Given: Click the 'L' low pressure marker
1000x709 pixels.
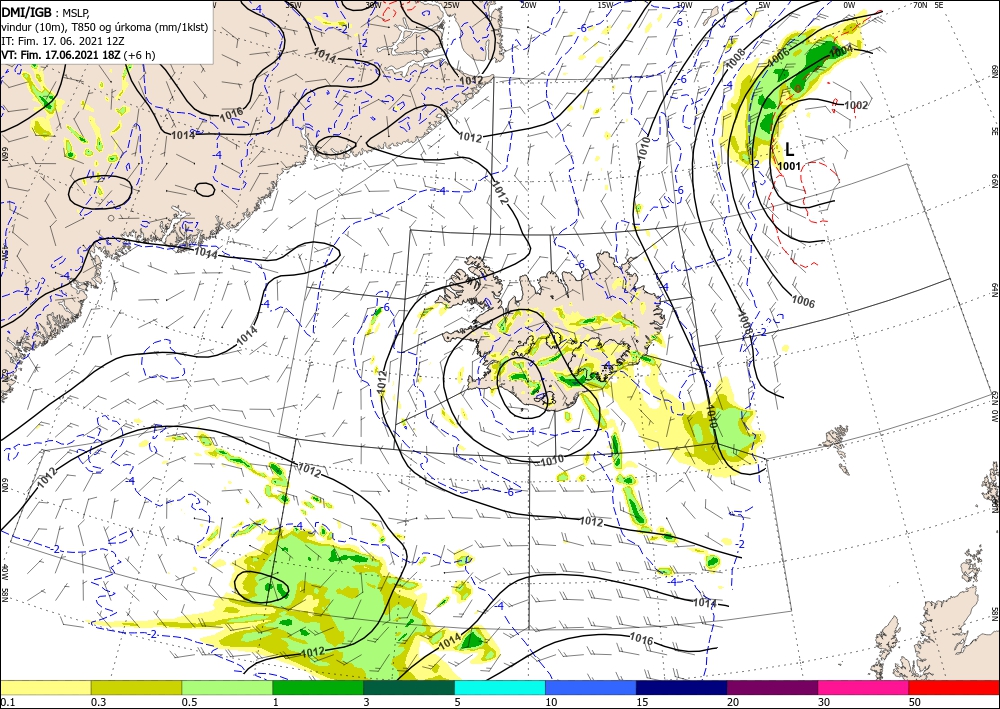Looking at the screenshot, I should [789, 150].
